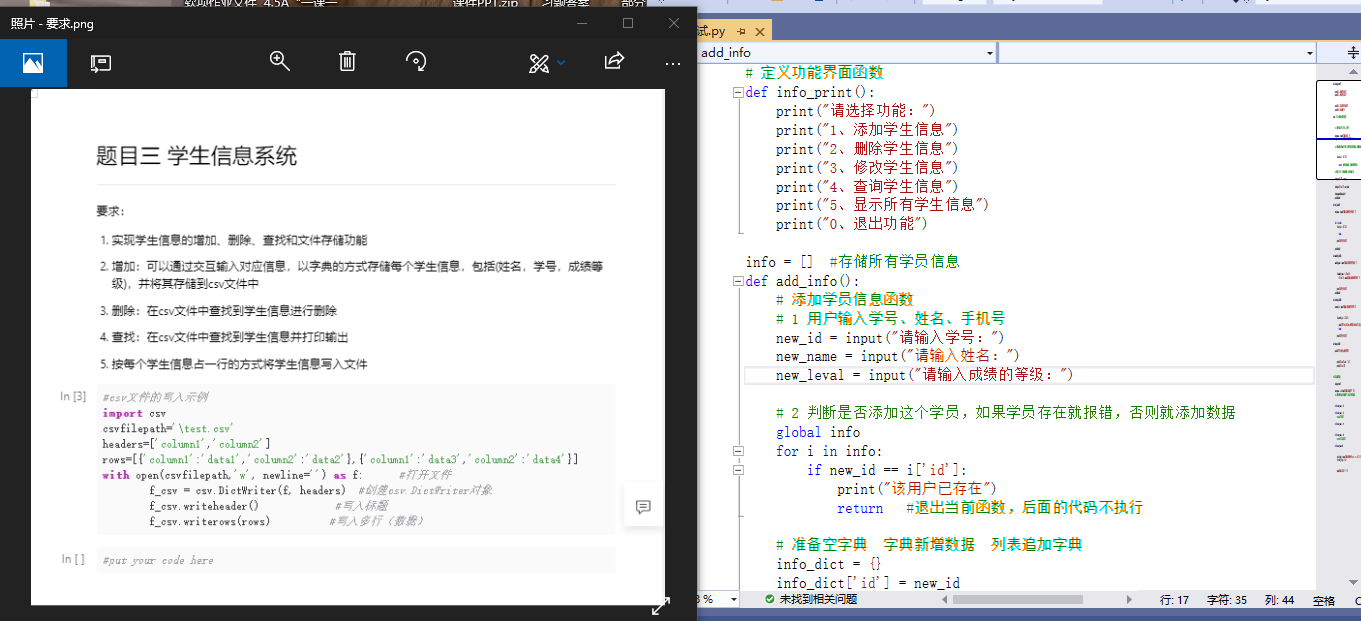Pin the .py editor tab

point(742,32)
